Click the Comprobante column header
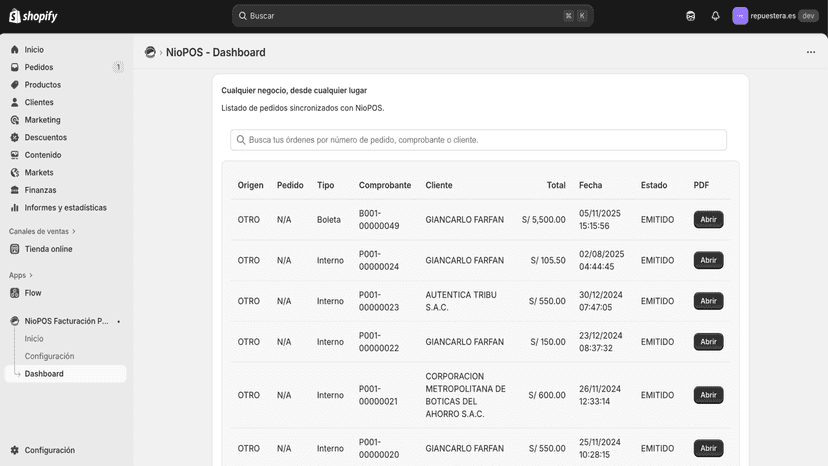This screenshot has width=828, height=466. 385,185
